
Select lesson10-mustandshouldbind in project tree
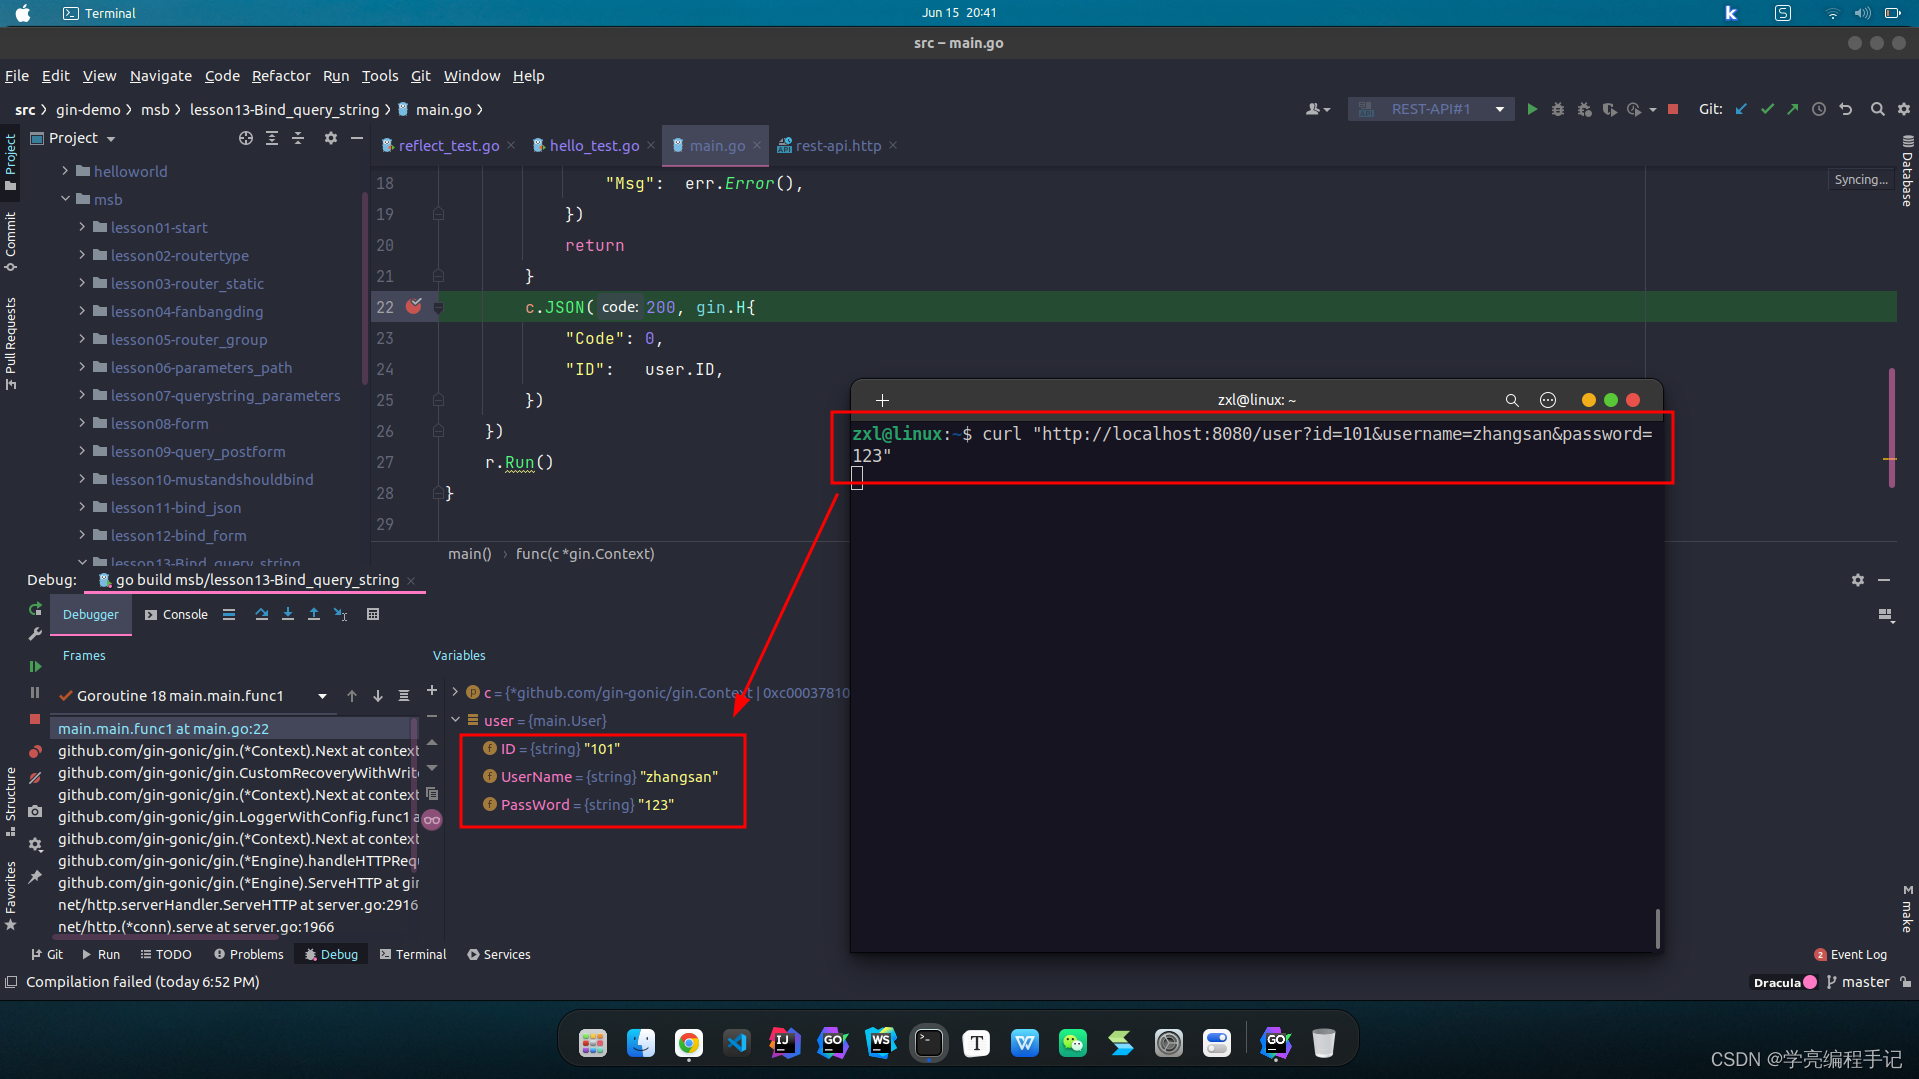[212, 479]
